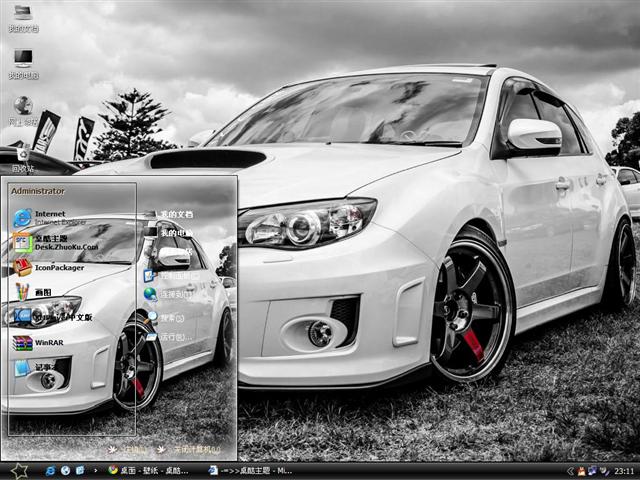The width and height of the screenshot is (640, 480).
Task: Open the 我的电脑 desktop icon
Action: pyautogui.click(x=23, y=64)
